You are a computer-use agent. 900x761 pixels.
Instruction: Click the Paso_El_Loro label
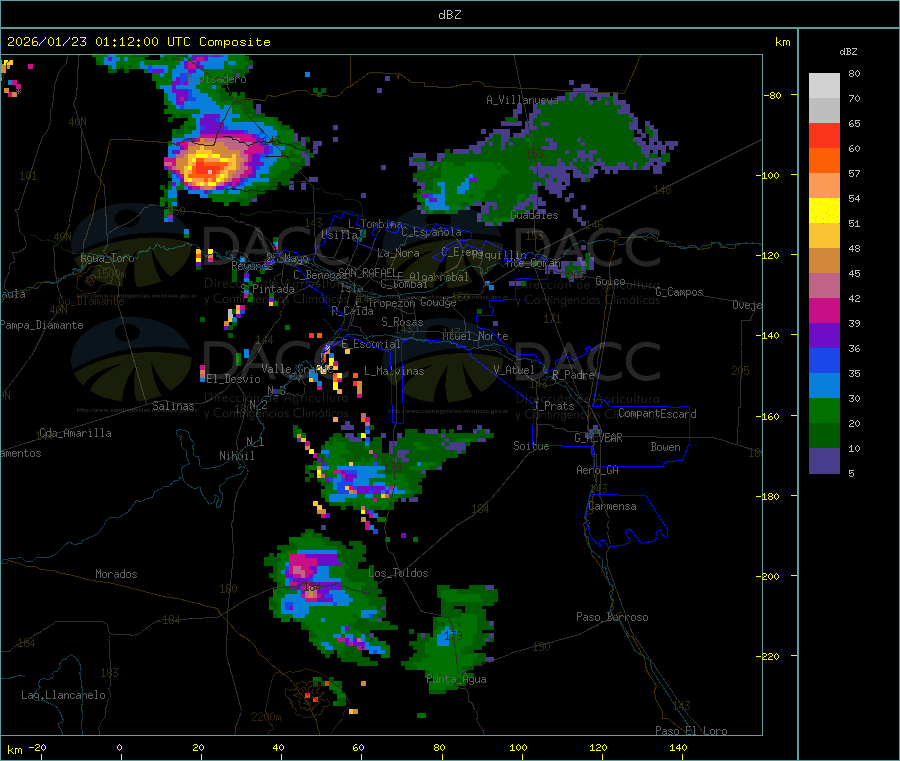[691, 731]
